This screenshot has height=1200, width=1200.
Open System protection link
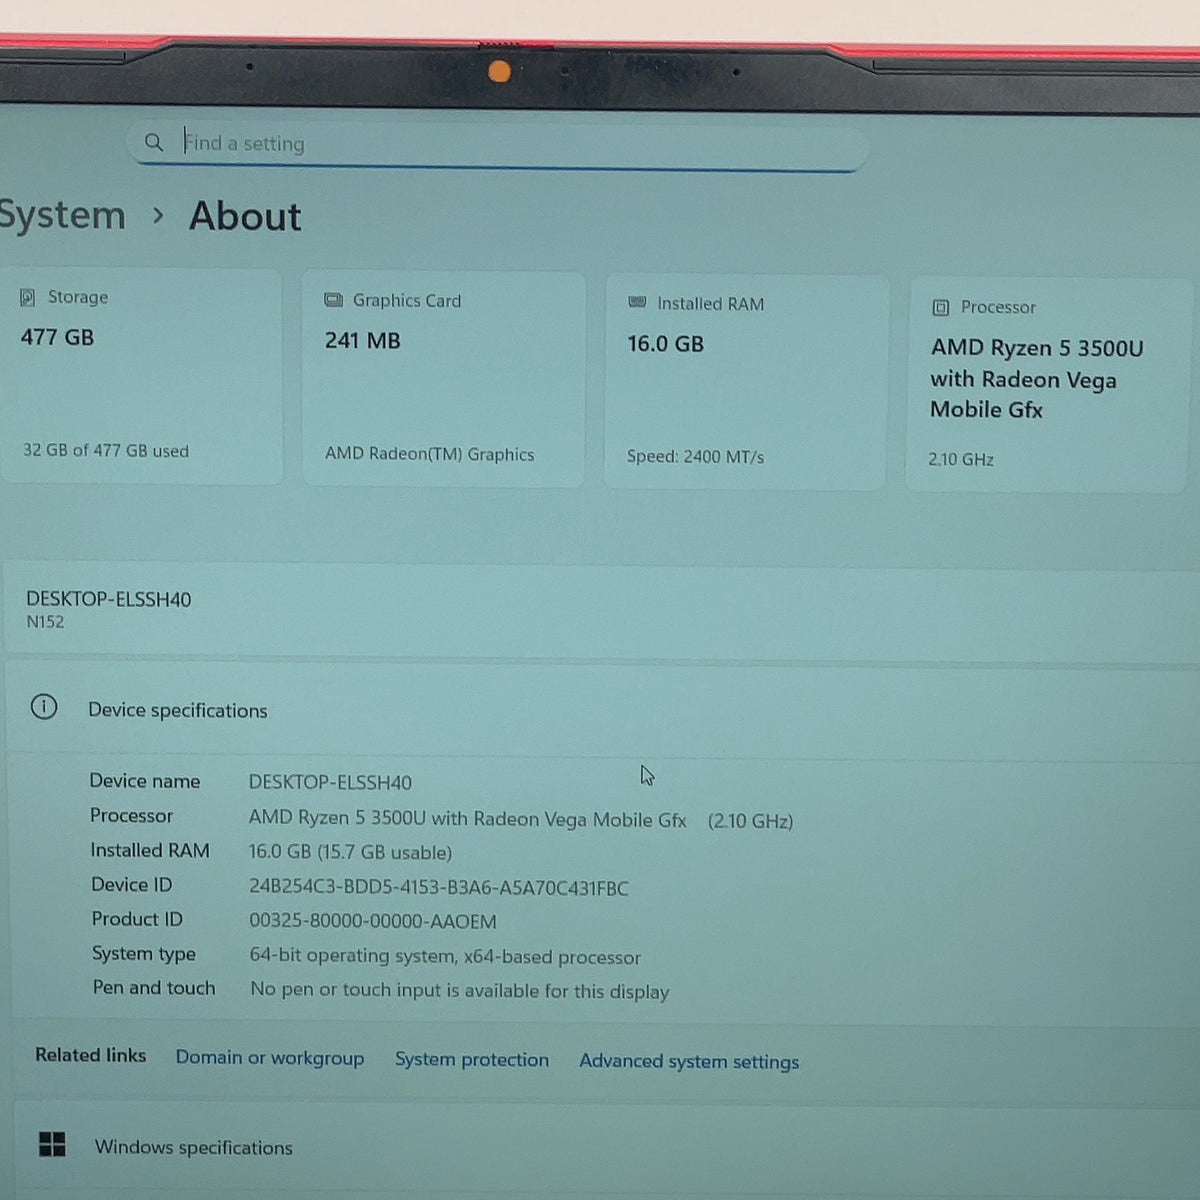pos(472,1059)
